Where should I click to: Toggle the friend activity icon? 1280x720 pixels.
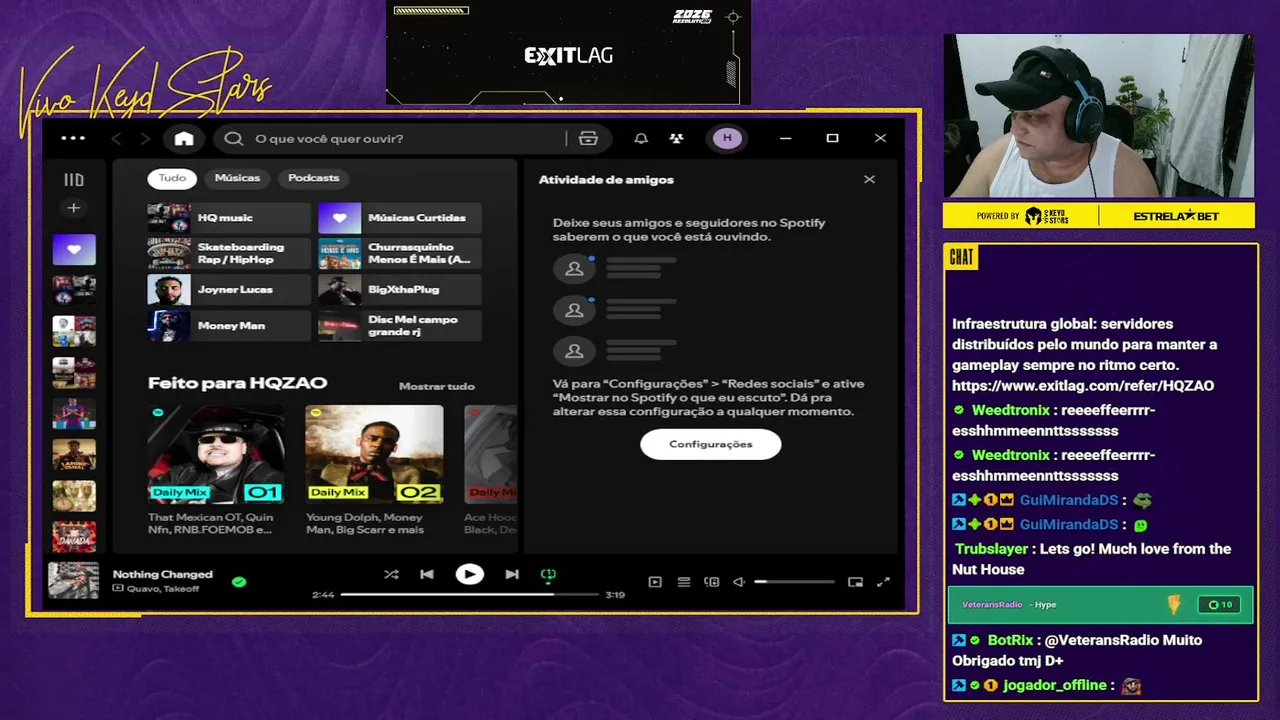(x=677, y=138)
